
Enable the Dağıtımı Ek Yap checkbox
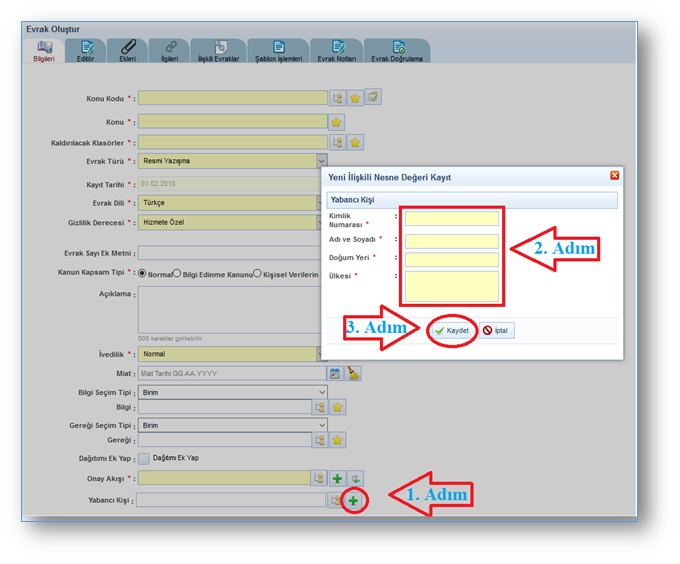(x=143, y=458)
